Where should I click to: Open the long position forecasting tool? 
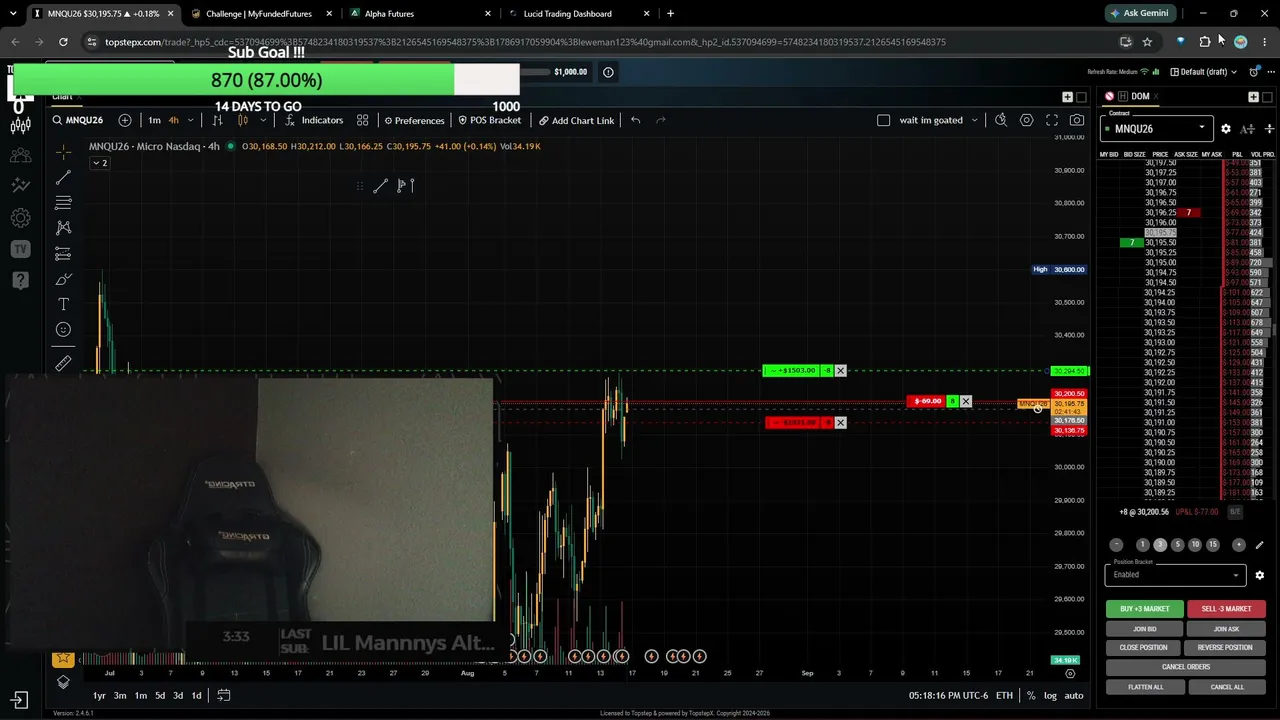pos(63,254)
